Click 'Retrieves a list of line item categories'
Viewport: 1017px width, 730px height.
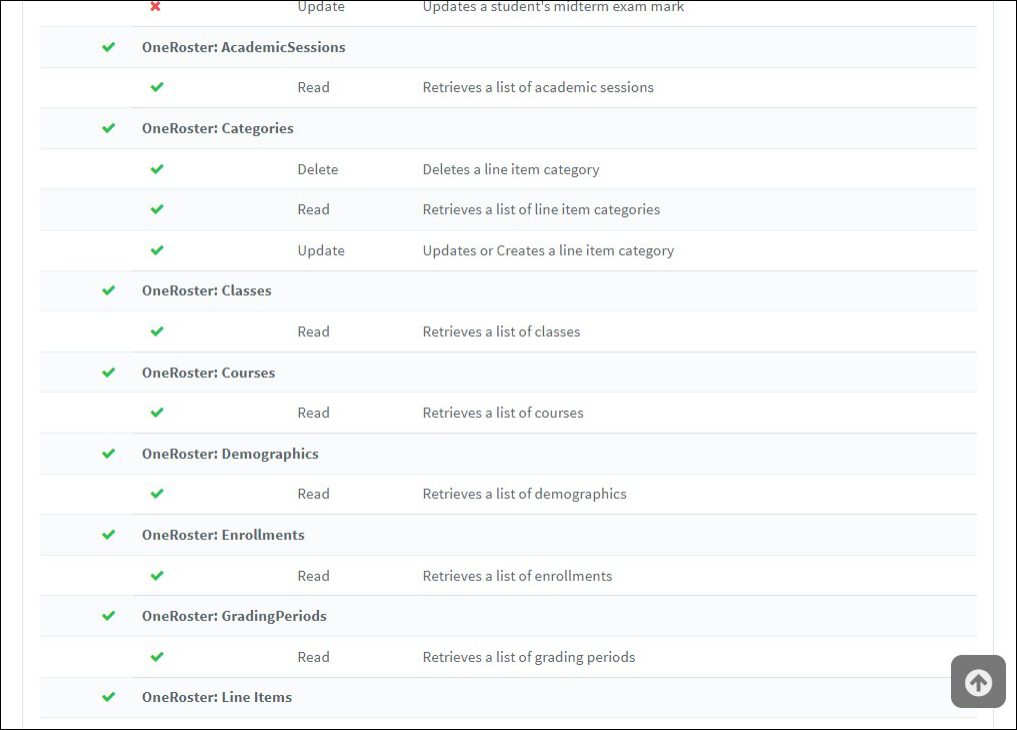(542, 209)
